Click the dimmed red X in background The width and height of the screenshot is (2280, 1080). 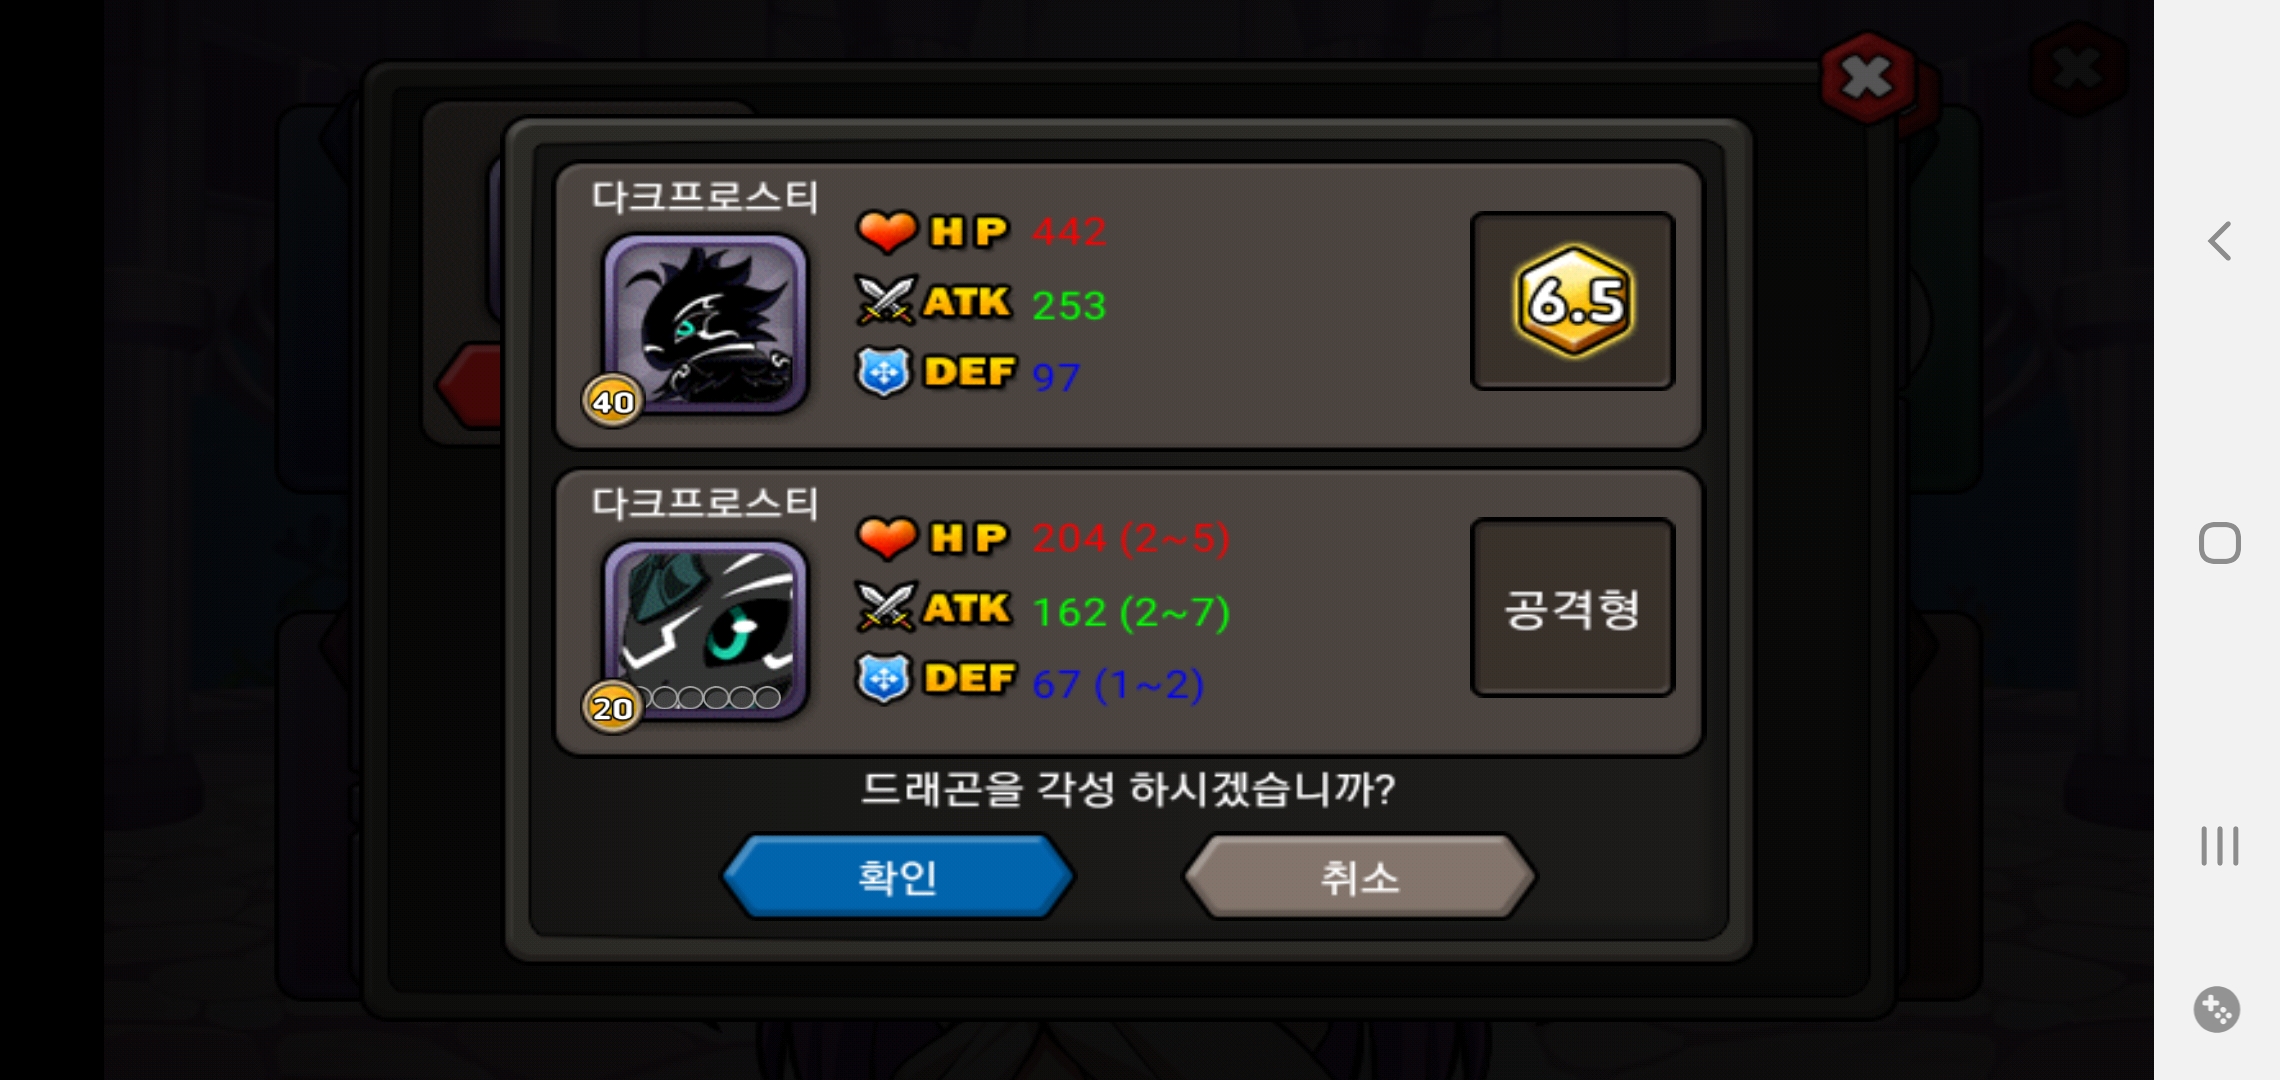[x=2080, y=68]
